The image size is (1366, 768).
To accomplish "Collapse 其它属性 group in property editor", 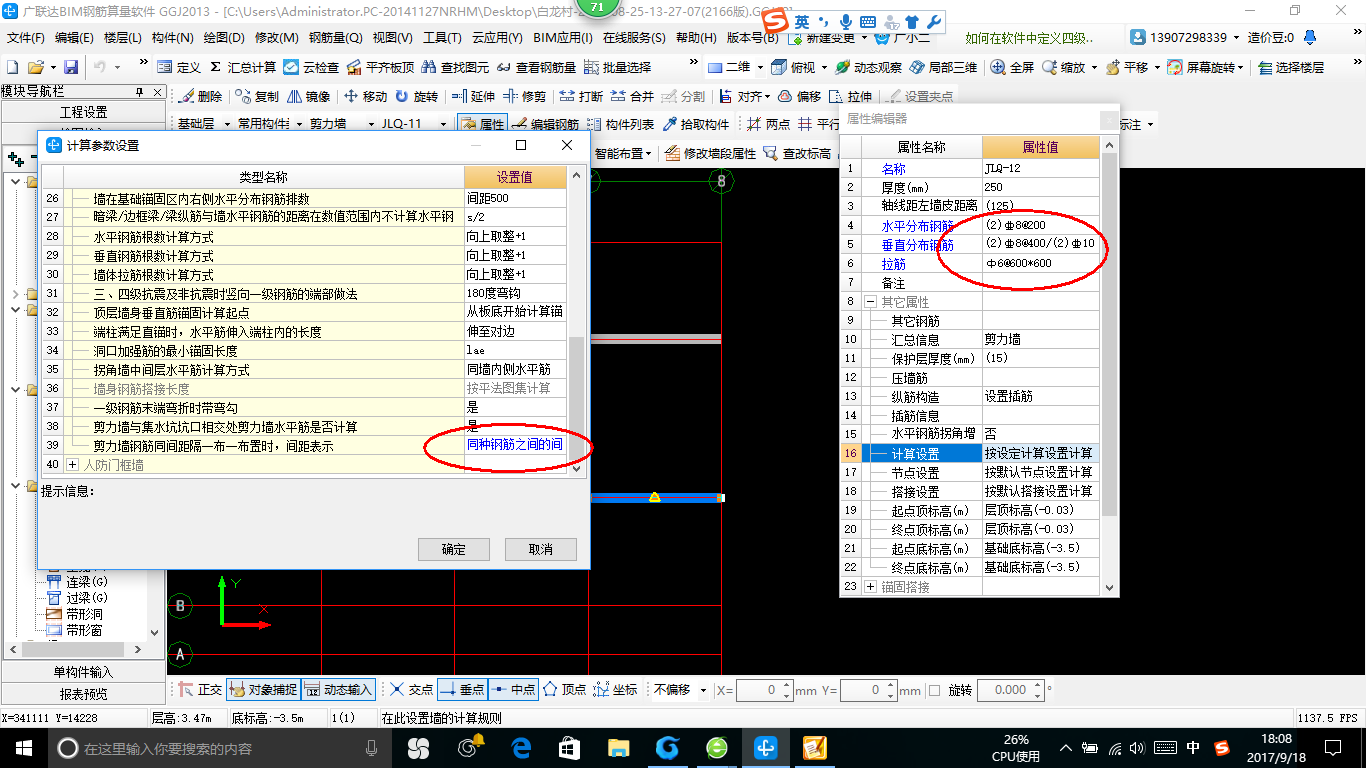I will tap(870, 302).
